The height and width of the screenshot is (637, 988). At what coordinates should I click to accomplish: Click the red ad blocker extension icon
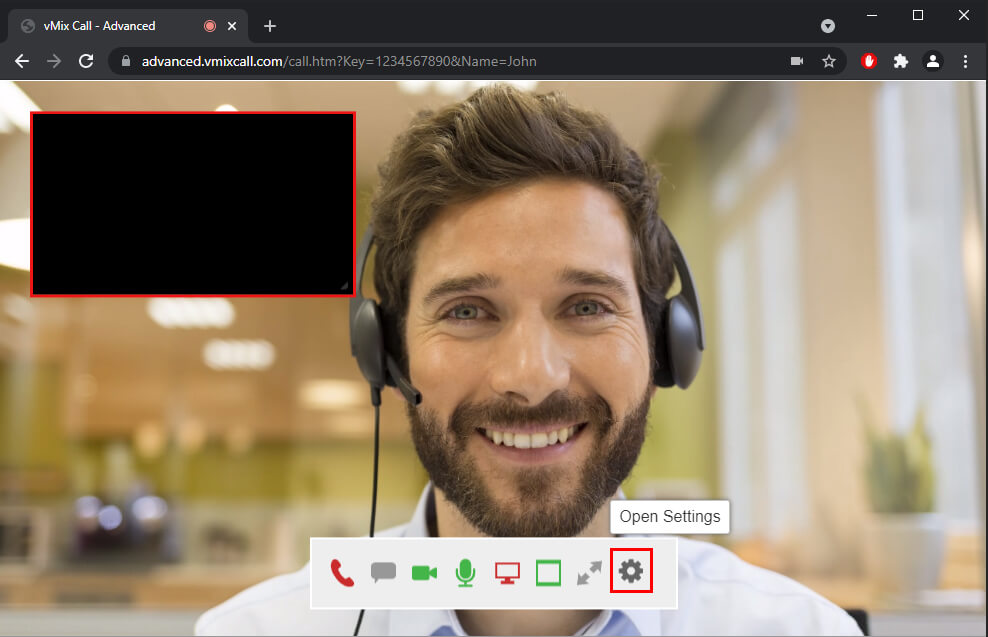click(869, 61)
